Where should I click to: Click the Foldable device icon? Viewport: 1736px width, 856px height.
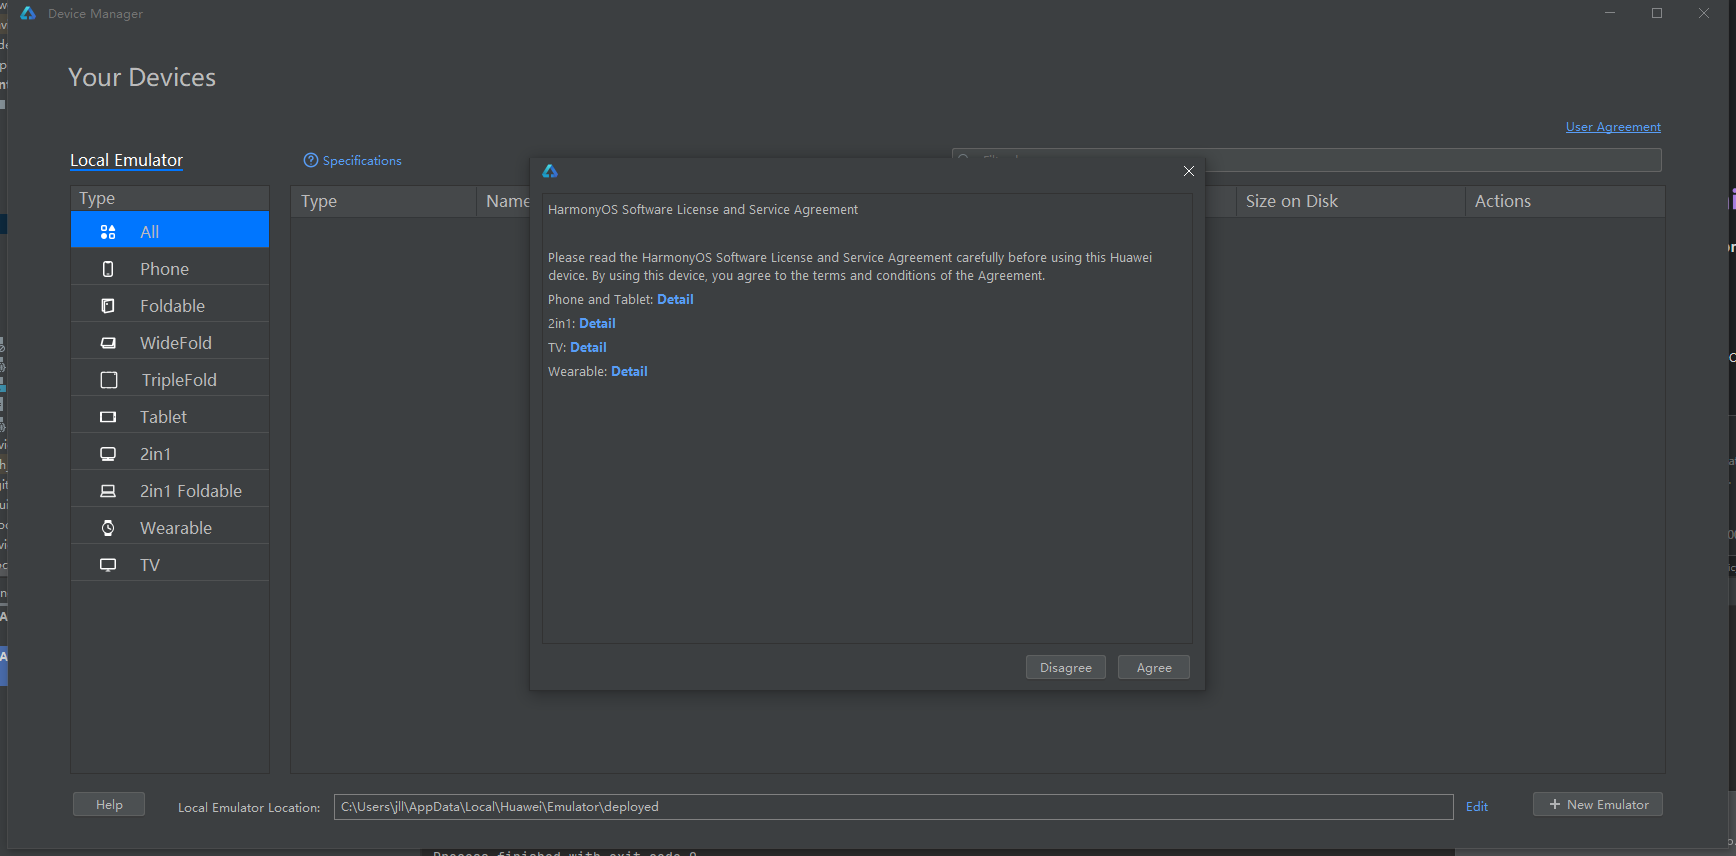click(108, 306)
